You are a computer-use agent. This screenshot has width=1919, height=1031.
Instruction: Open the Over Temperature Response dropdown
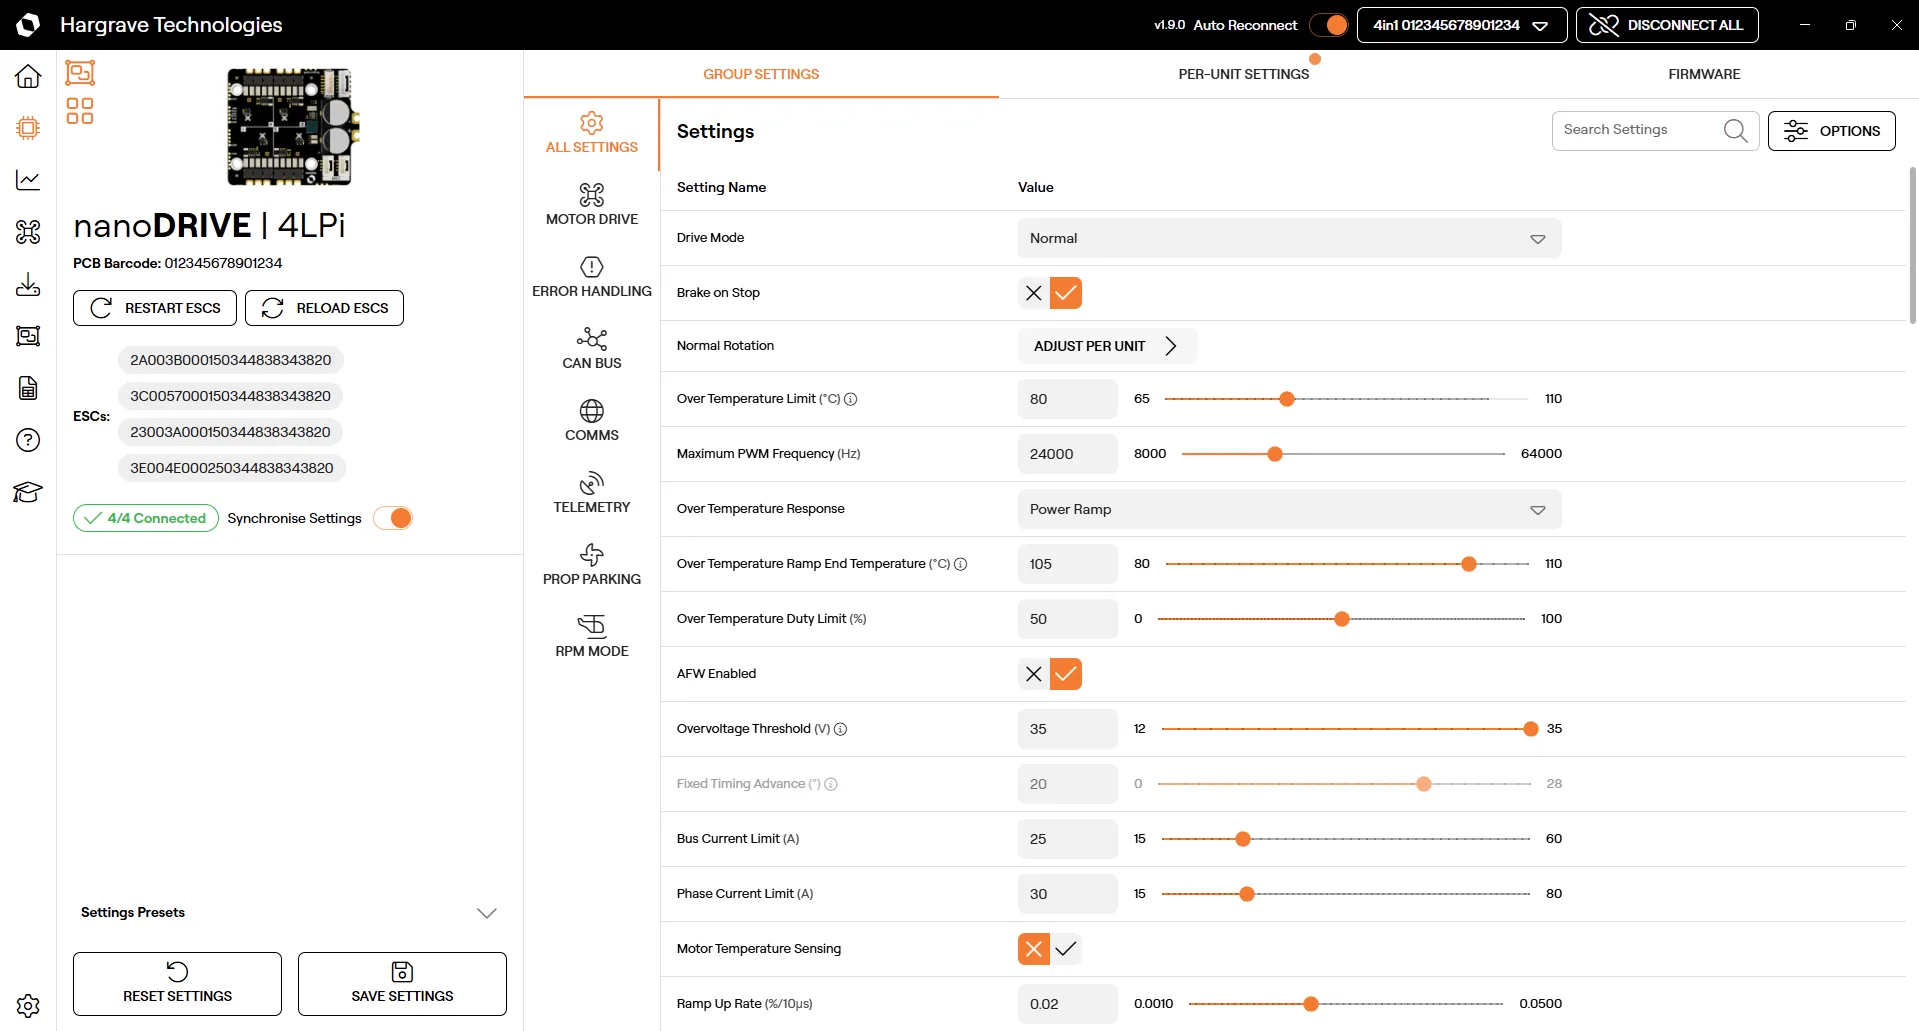[x=1289, y=509]
